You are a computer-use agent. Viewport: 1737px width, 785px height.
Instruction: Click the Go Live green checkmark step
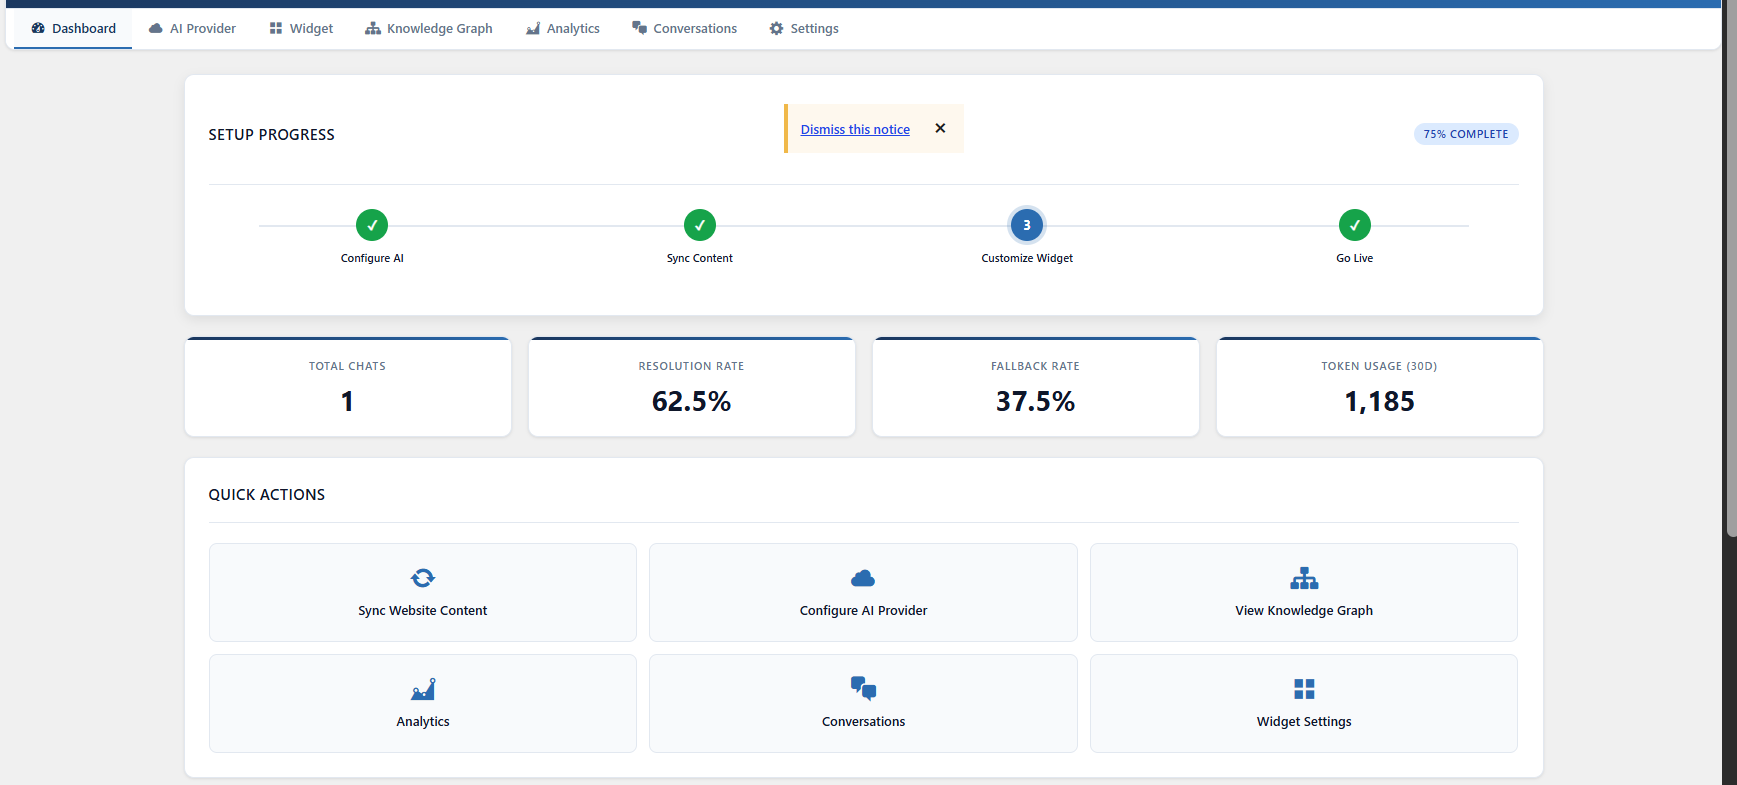coord(1355,225)
